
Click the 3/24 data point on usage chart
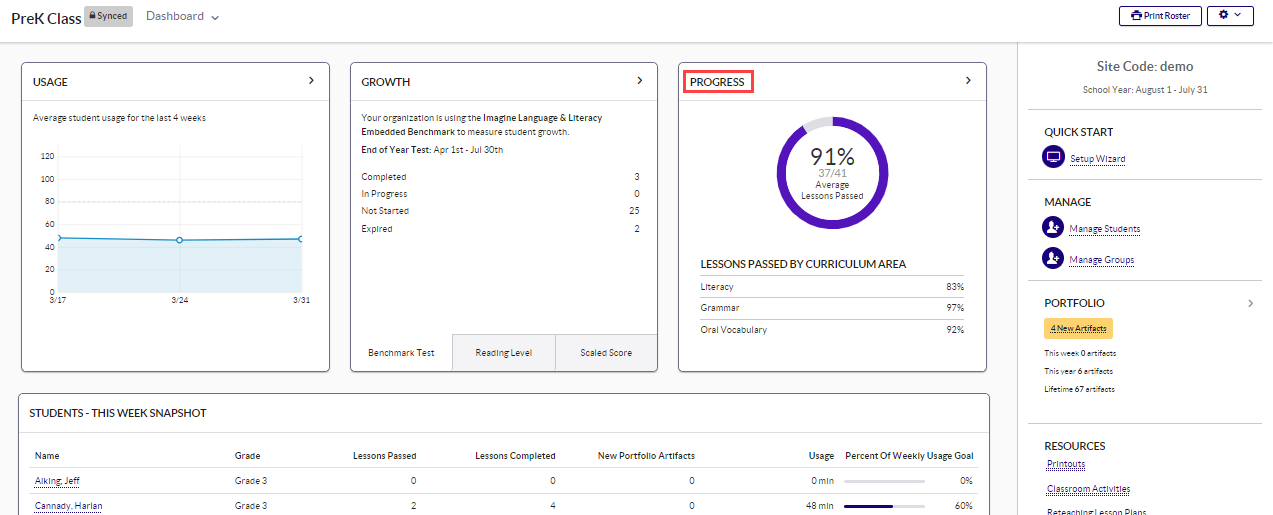tap(179, 240)
